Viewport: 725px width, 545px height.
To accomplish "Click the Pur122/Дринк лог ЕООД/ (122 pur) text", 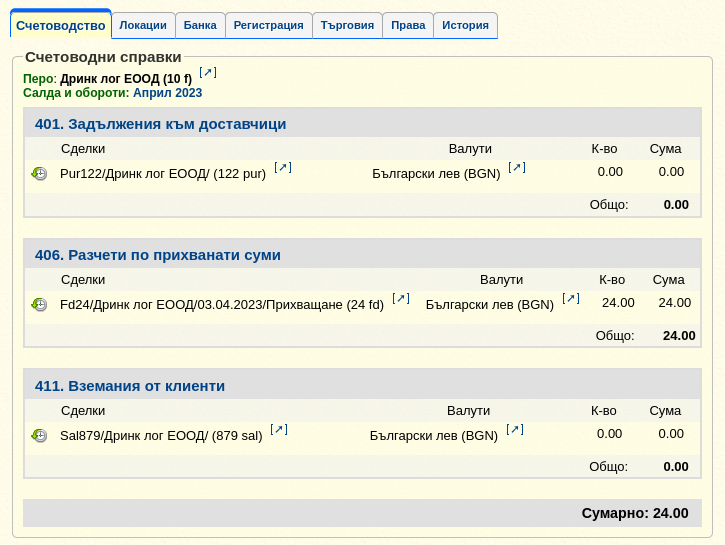I will [x=163, y=174].
